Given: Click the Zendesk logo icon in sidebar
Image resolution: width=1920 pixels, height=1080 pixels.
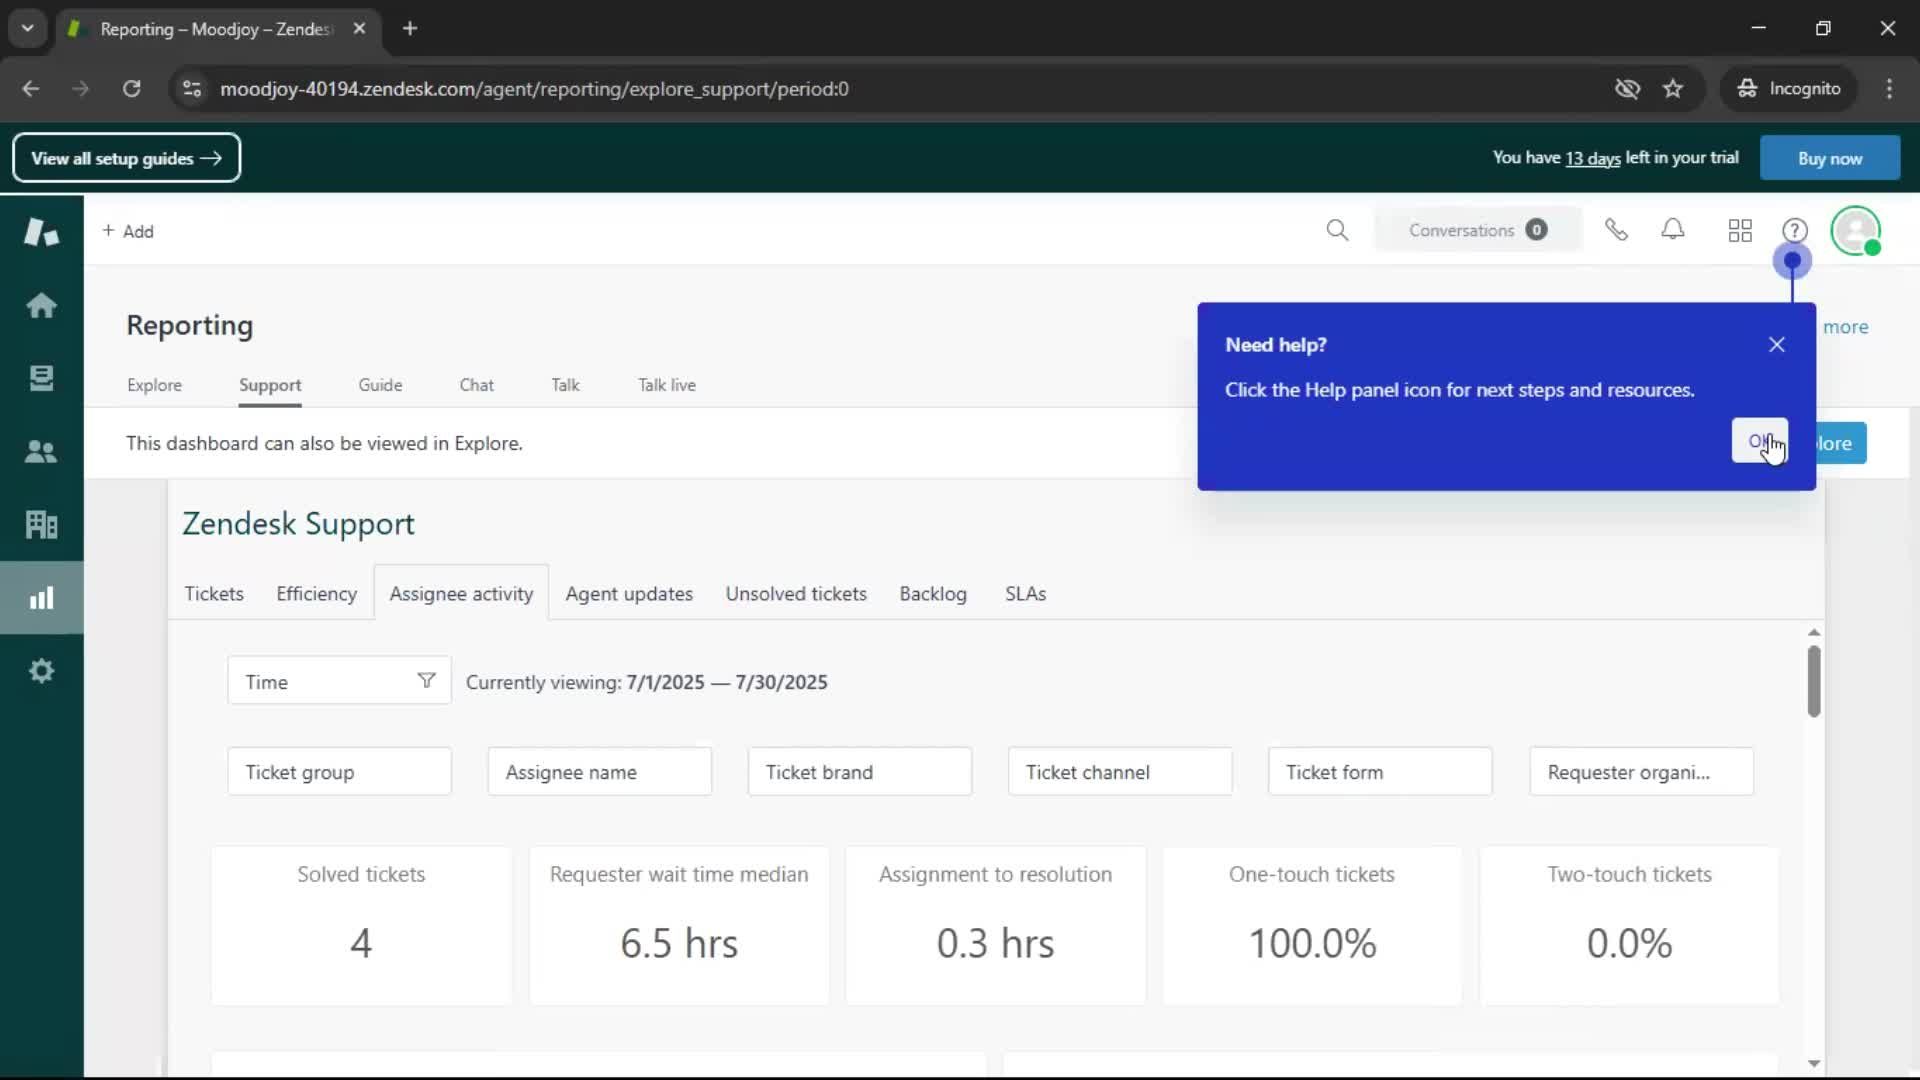Looking at the screenshot, I should coord(41,231).
